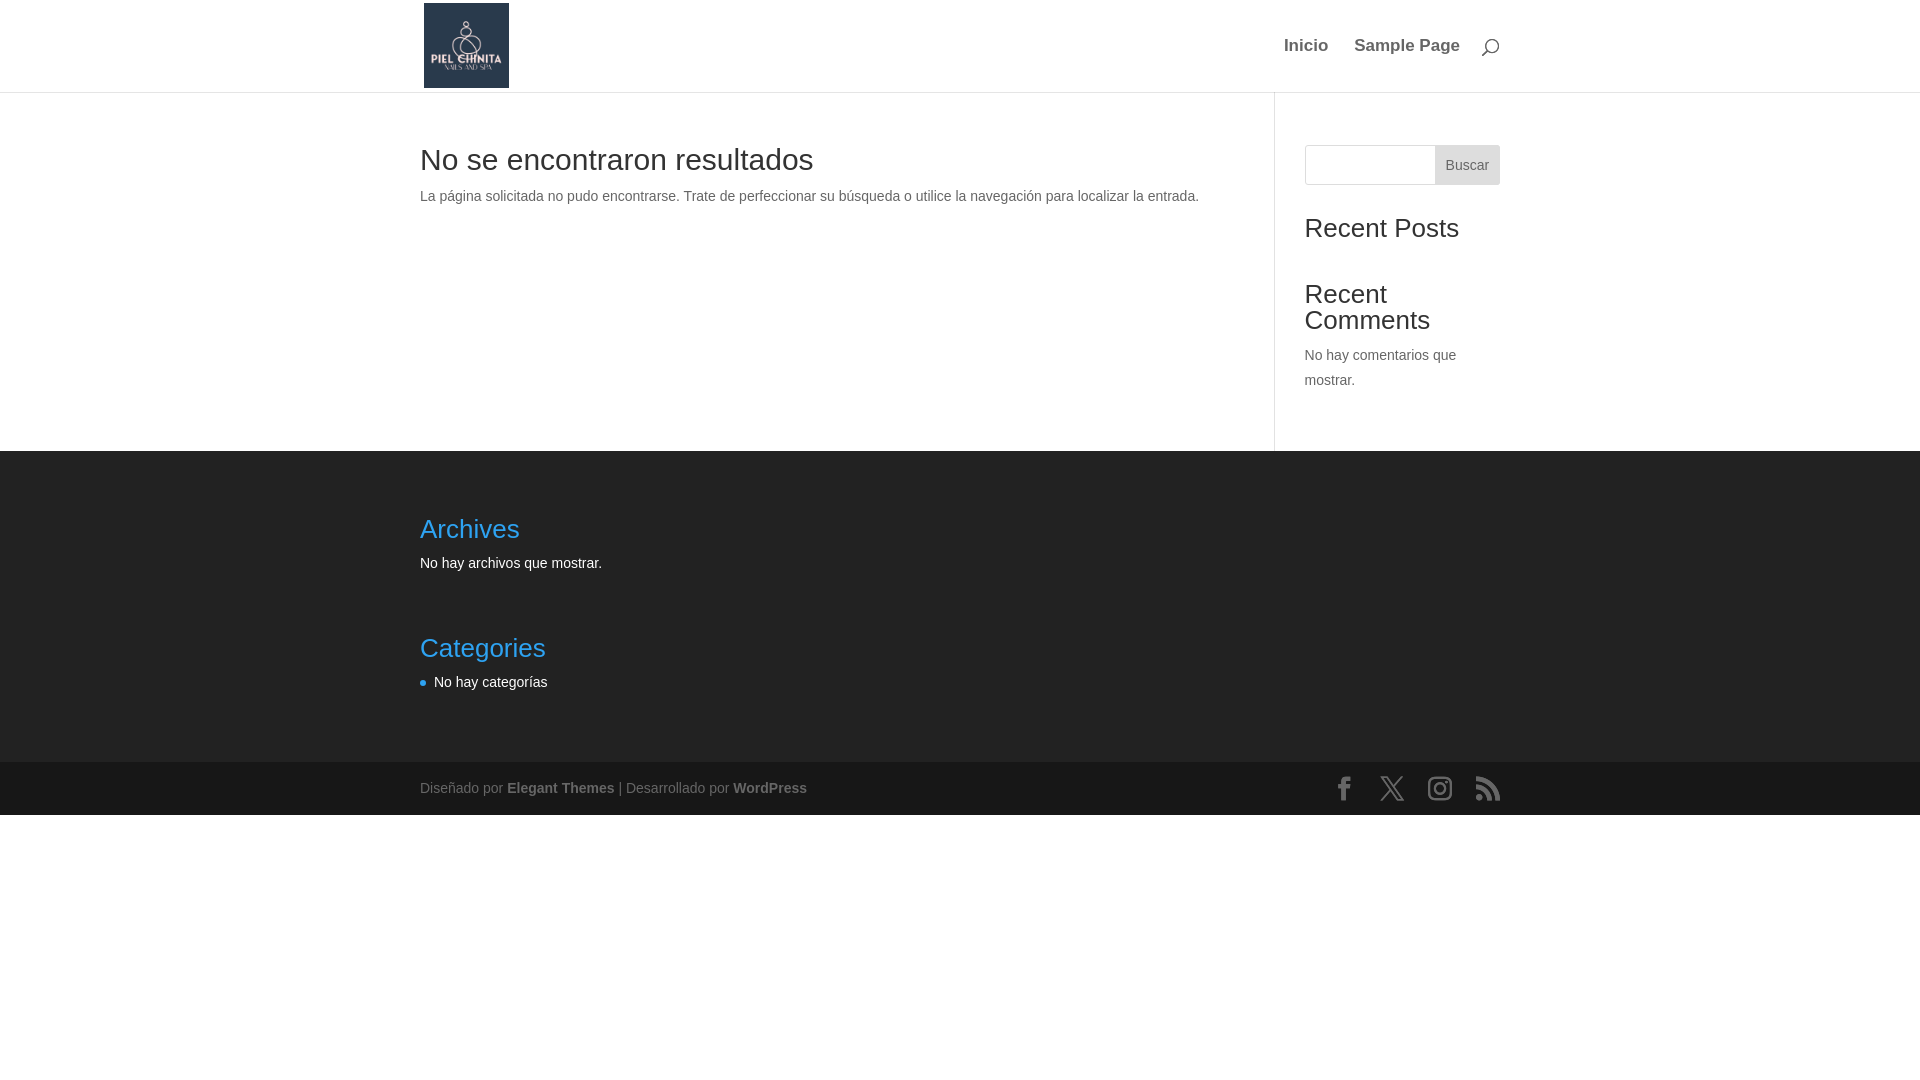Go to the Inicio menu item

coord(1306,46)
